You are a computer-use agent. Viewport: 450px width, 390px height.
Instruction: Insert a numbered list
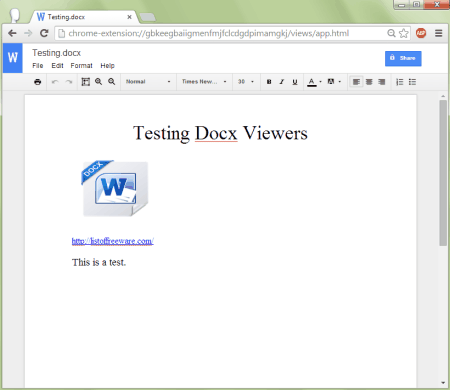400,82
